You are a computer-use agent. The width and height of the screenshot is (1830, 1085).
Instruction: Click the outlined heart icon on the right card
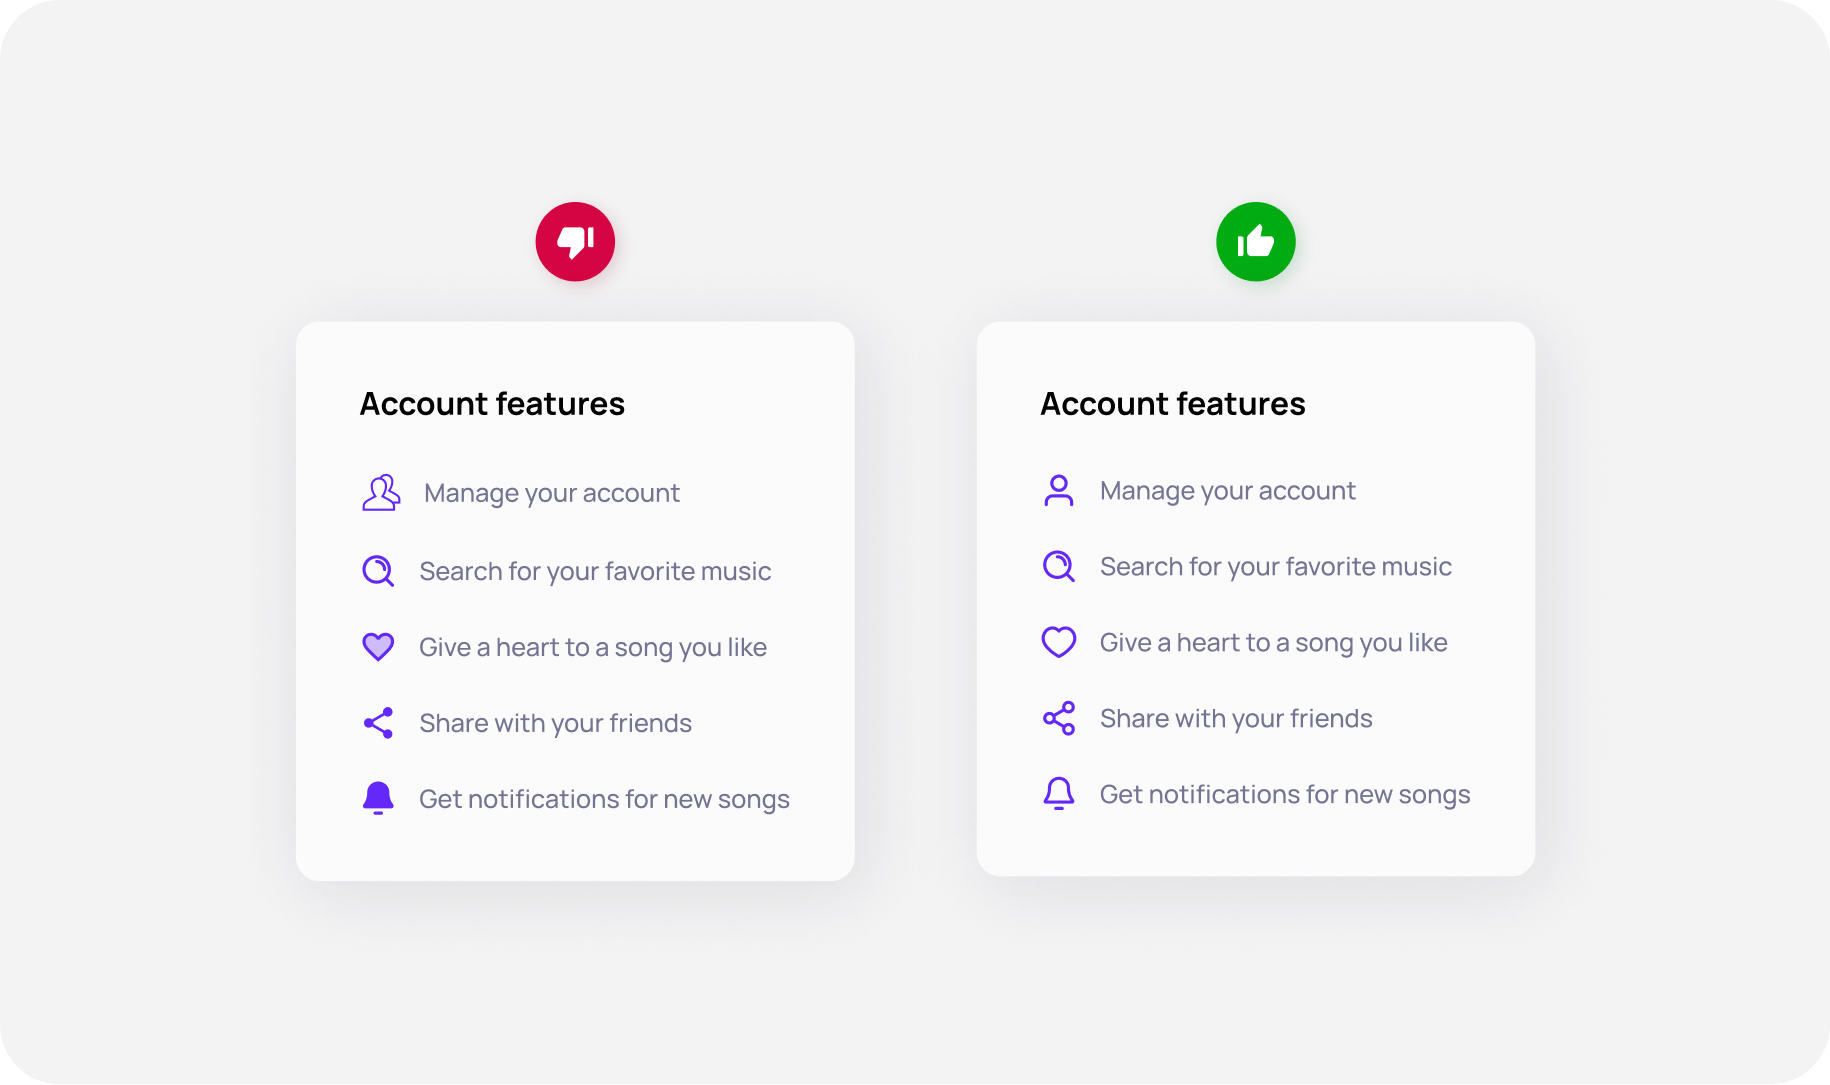(1058, 641)
